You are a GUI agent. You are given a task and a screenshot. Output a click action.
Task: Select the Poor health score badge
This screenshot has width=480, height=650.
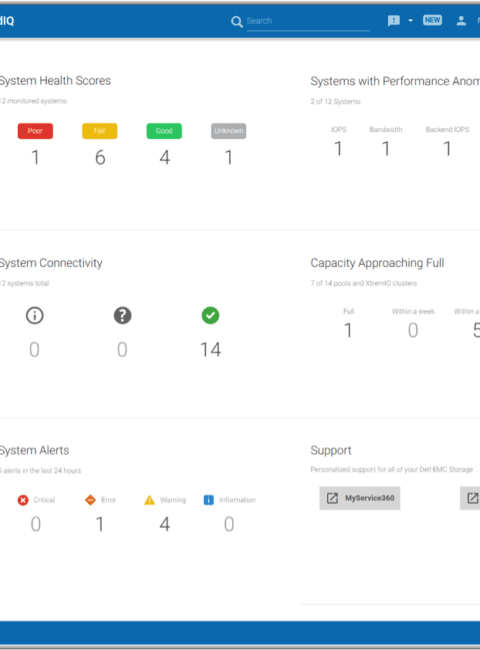click(x=35, y=131)
